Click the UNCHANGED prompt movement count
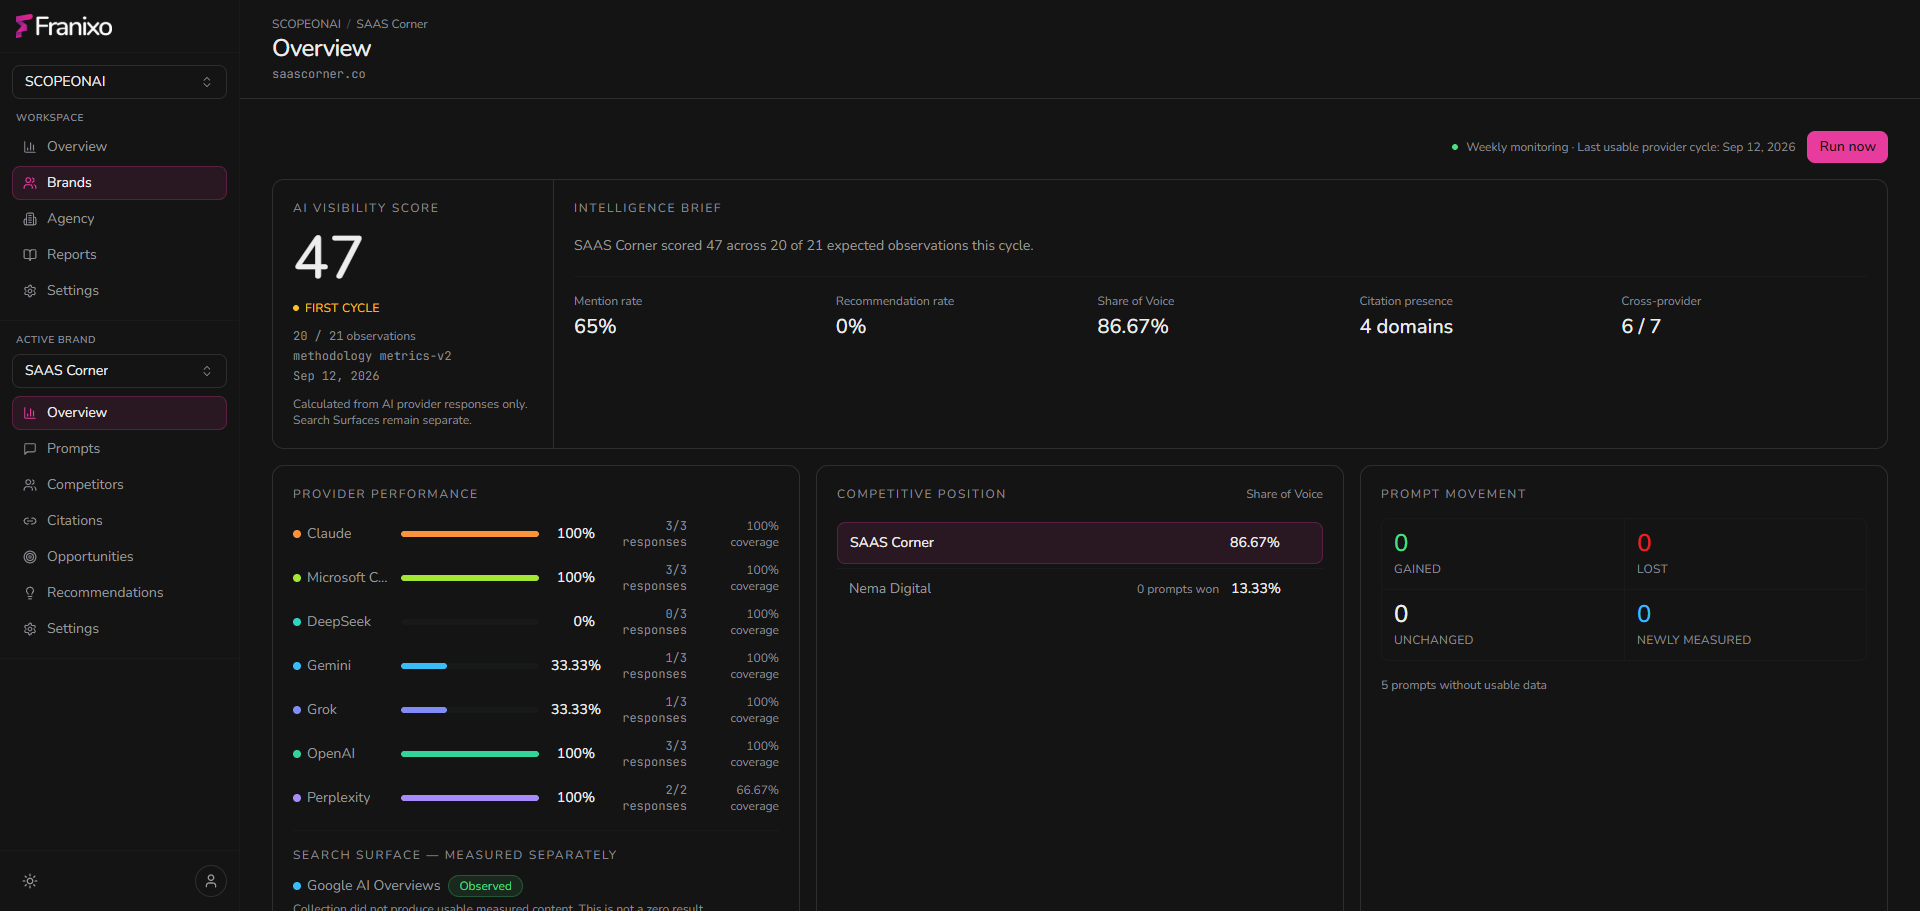Image resolution: width=1920 pixels, height=911 pixels. [1401, 614]
